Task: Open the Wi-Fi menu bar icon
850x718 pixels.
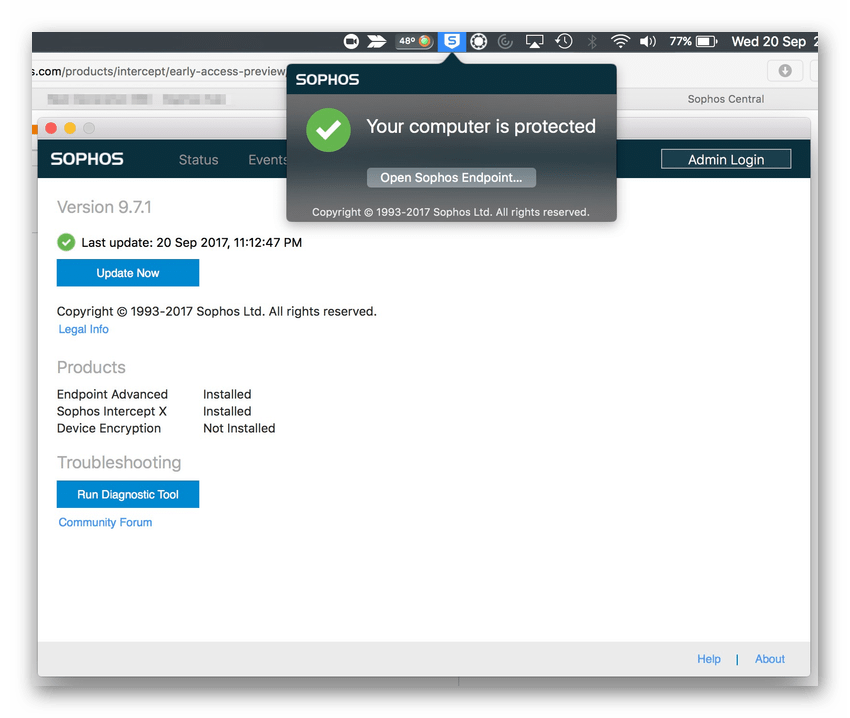Action: click(620, 41)
